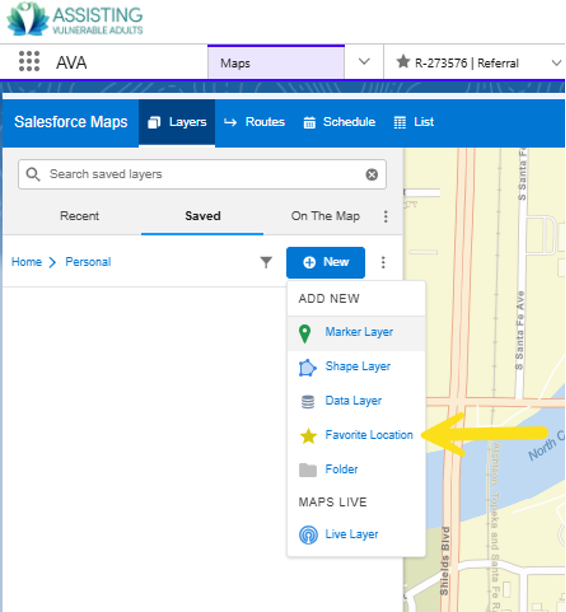Select Data Layer menu option
The image size is (566, 612).
click(x=356, y=401)
